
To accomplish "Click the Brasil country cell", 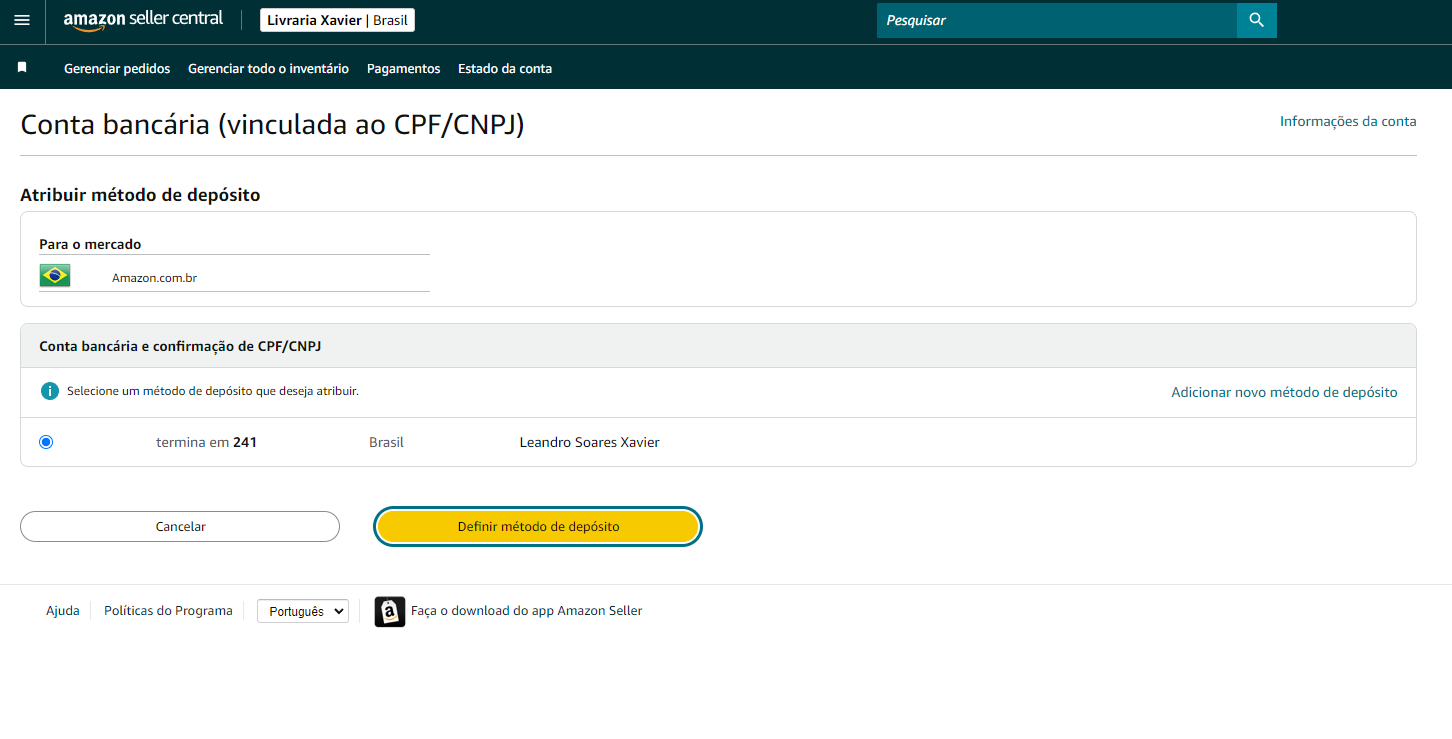I will click(x=386, y=442).
